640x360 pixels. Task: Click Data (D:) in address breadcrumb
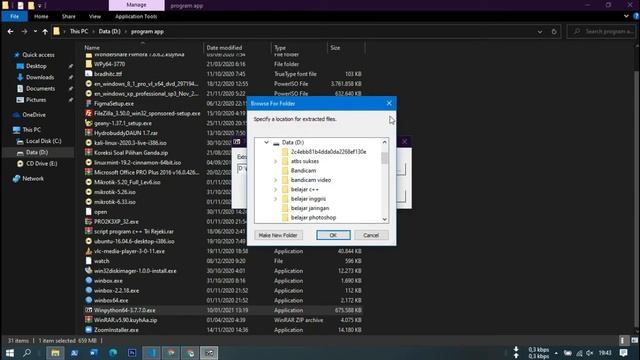109,31
